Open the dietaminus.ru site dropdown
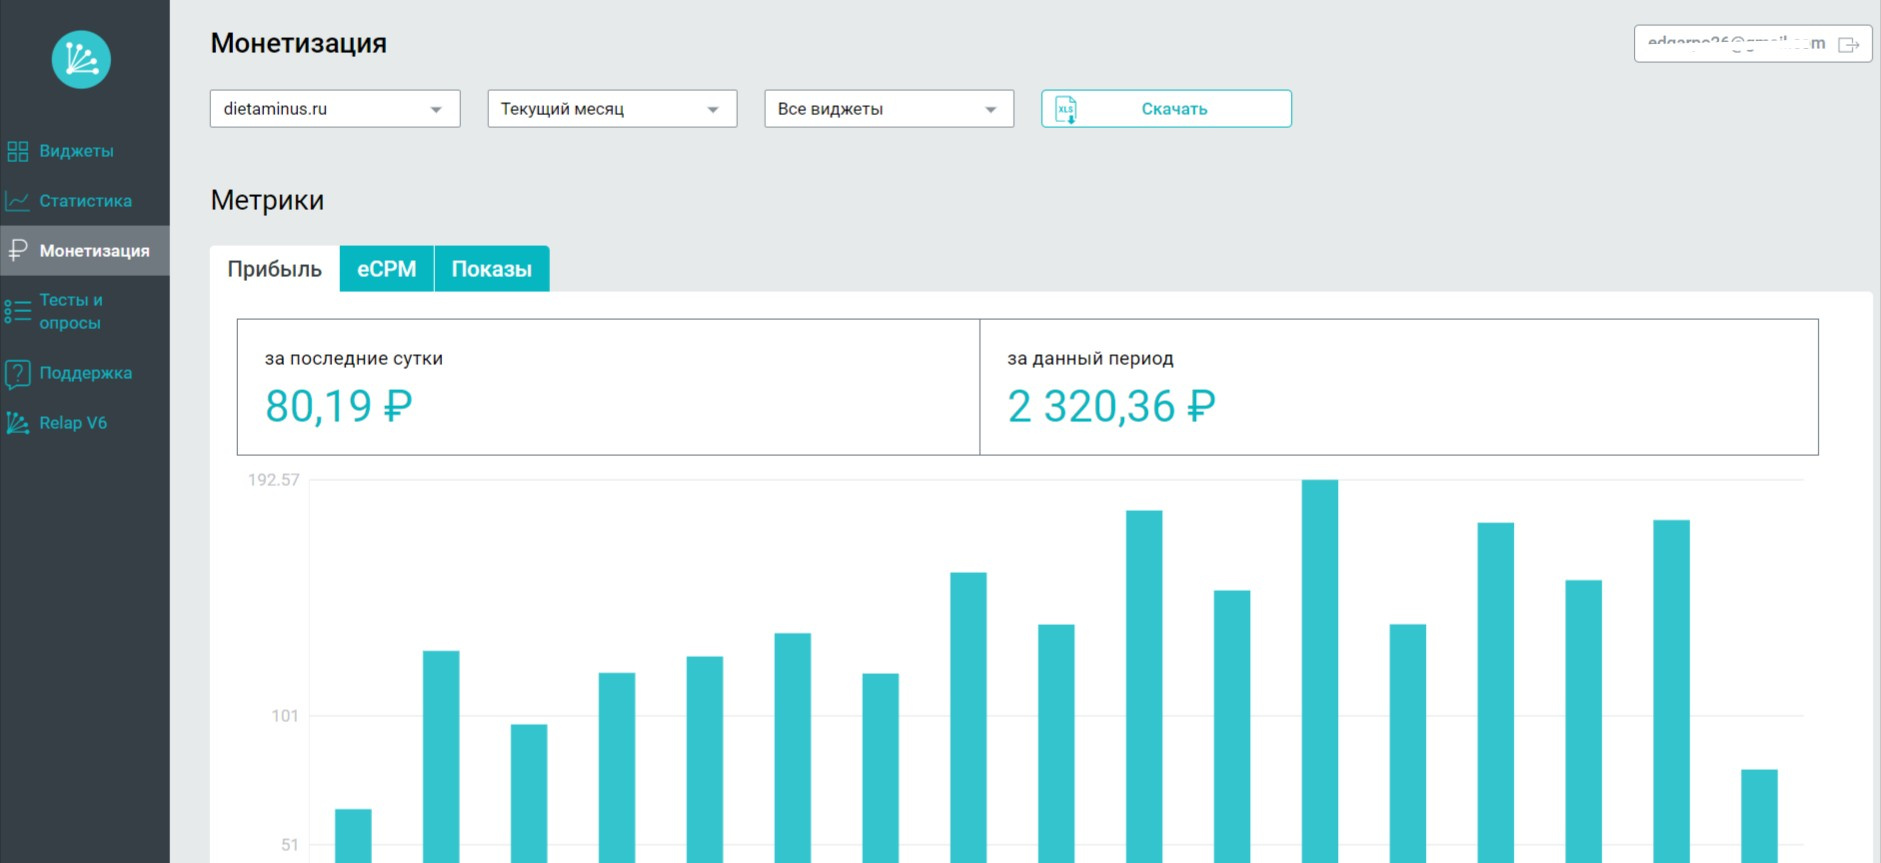1881x863 pixels. point(335,109)
